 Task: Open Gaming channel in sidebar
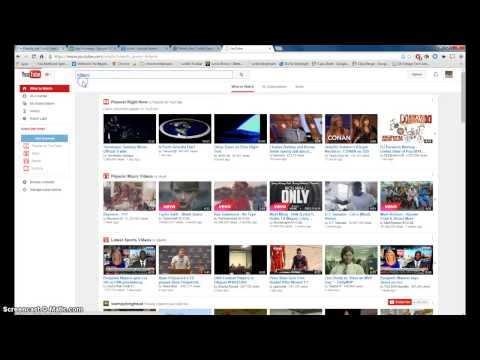pos(33,169)
